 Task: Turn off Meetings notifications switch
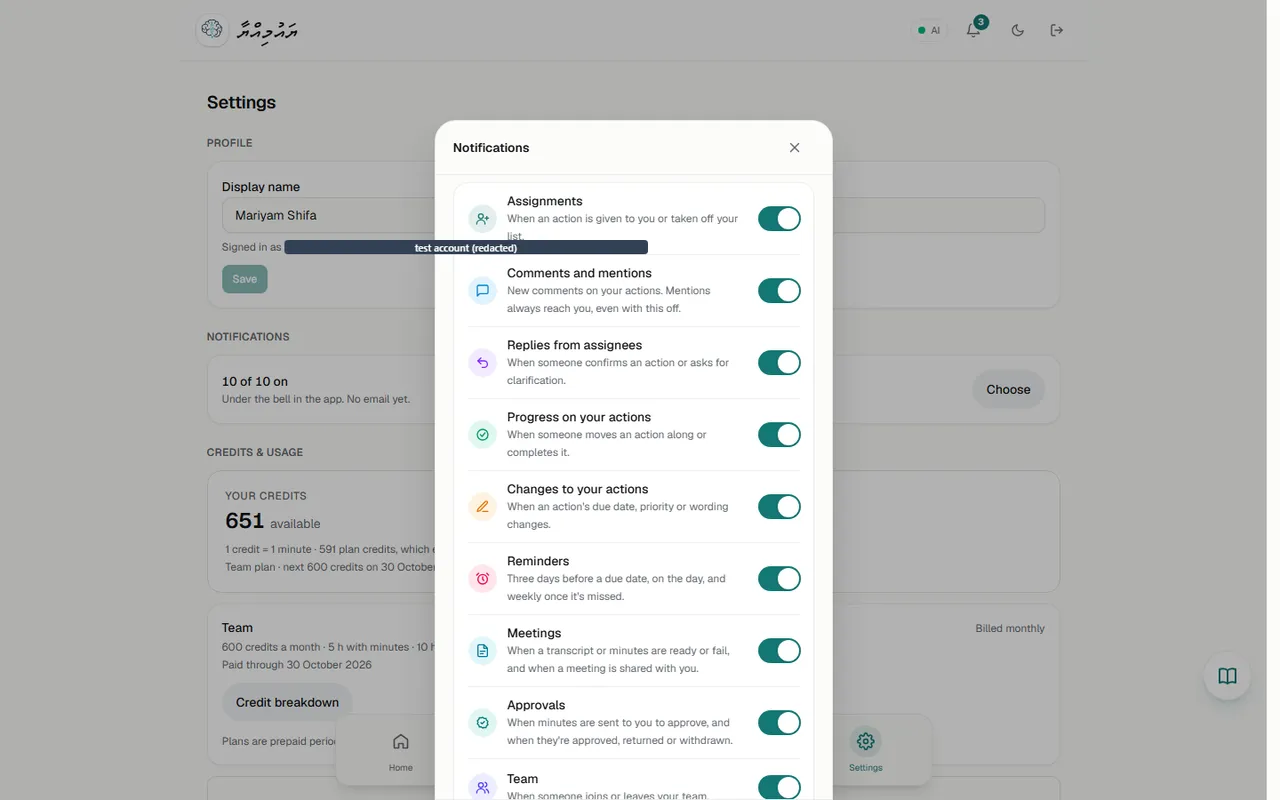(x=779, y=651)
